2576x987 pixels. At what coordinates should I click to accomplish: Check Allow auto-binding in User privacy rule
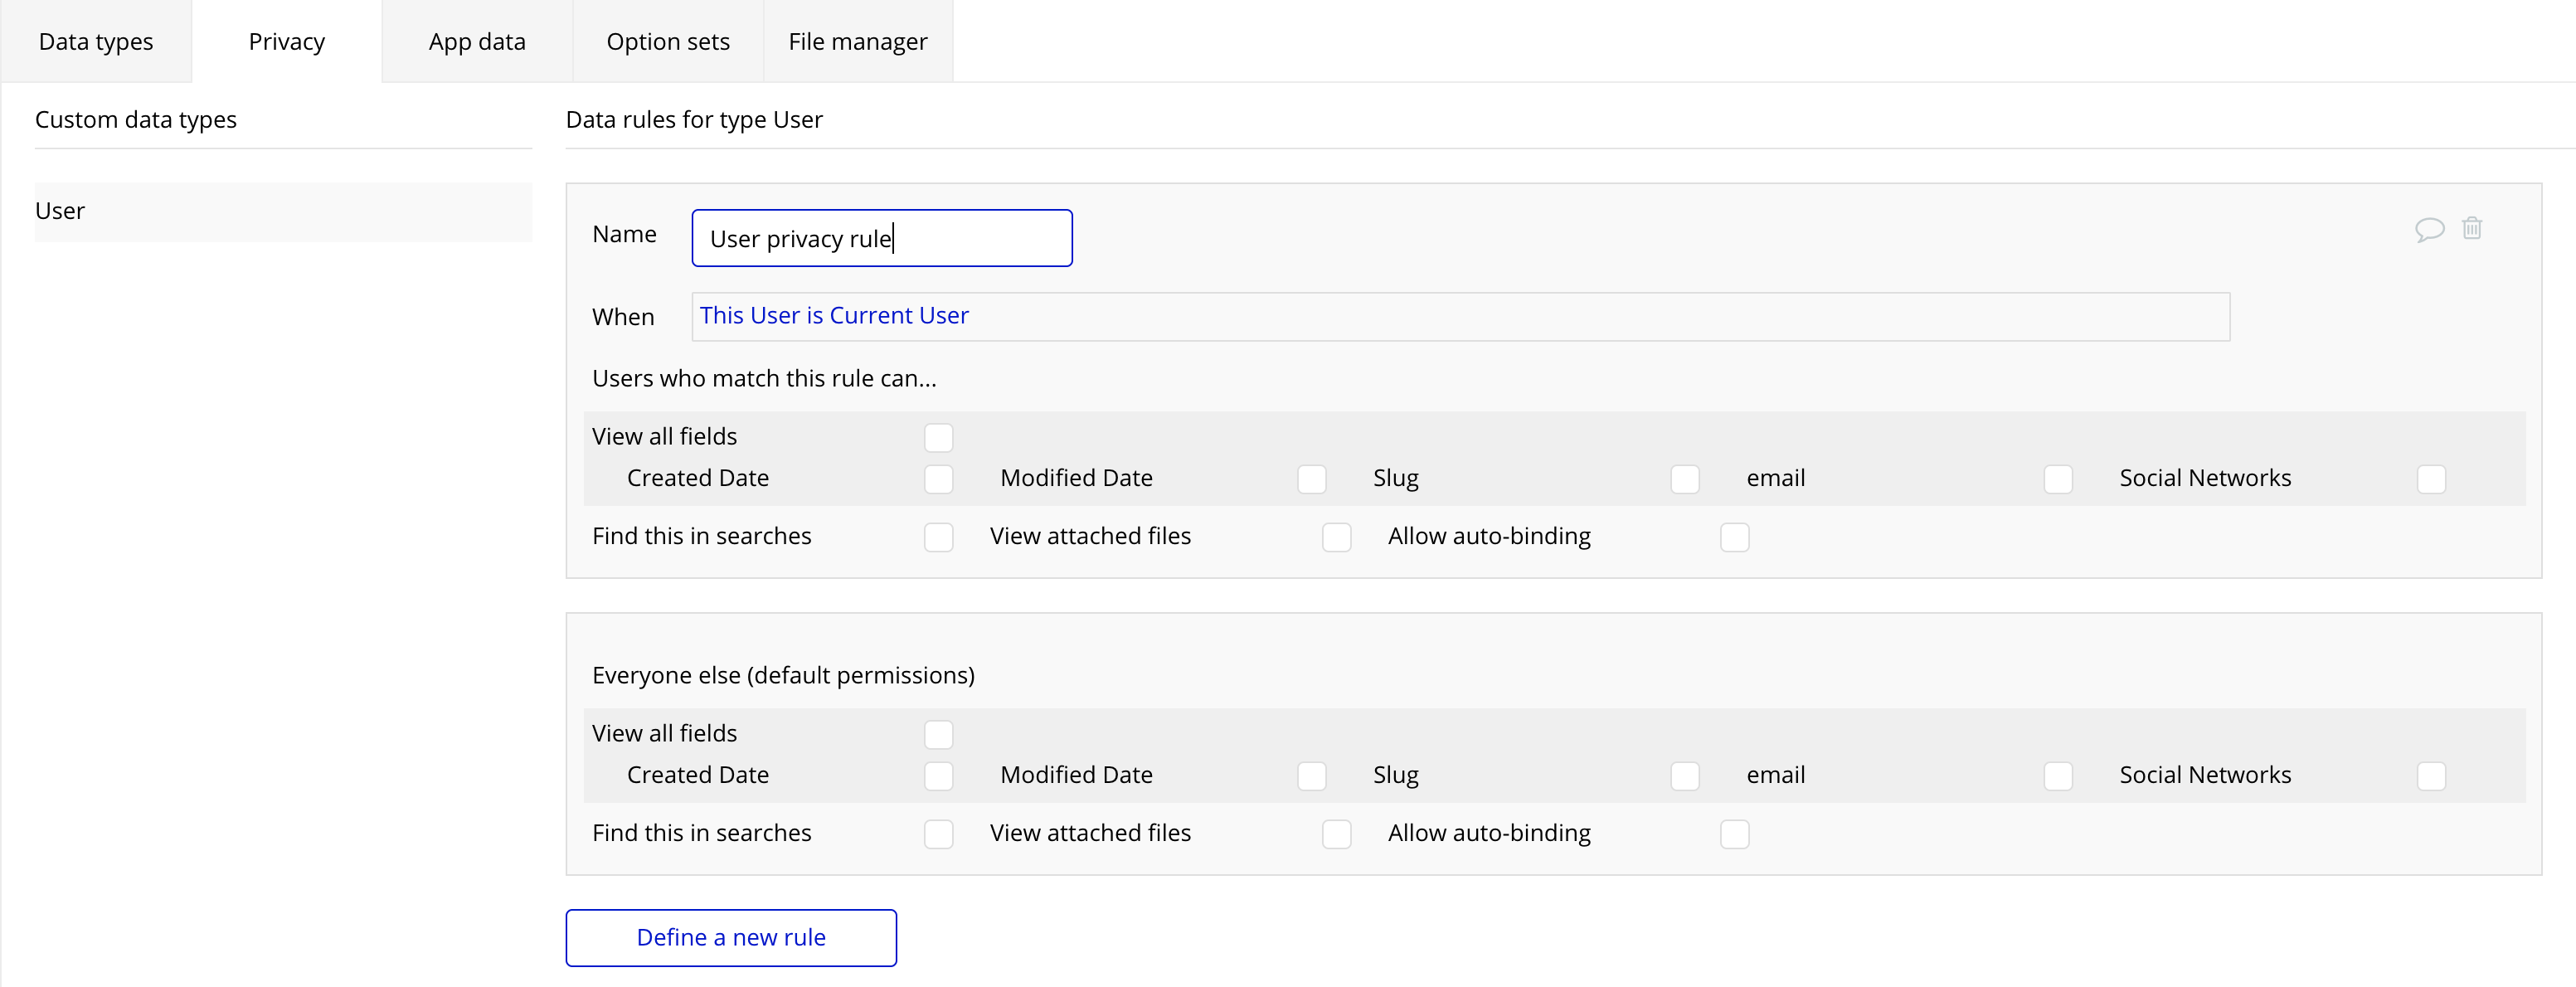pos(1734,537)
